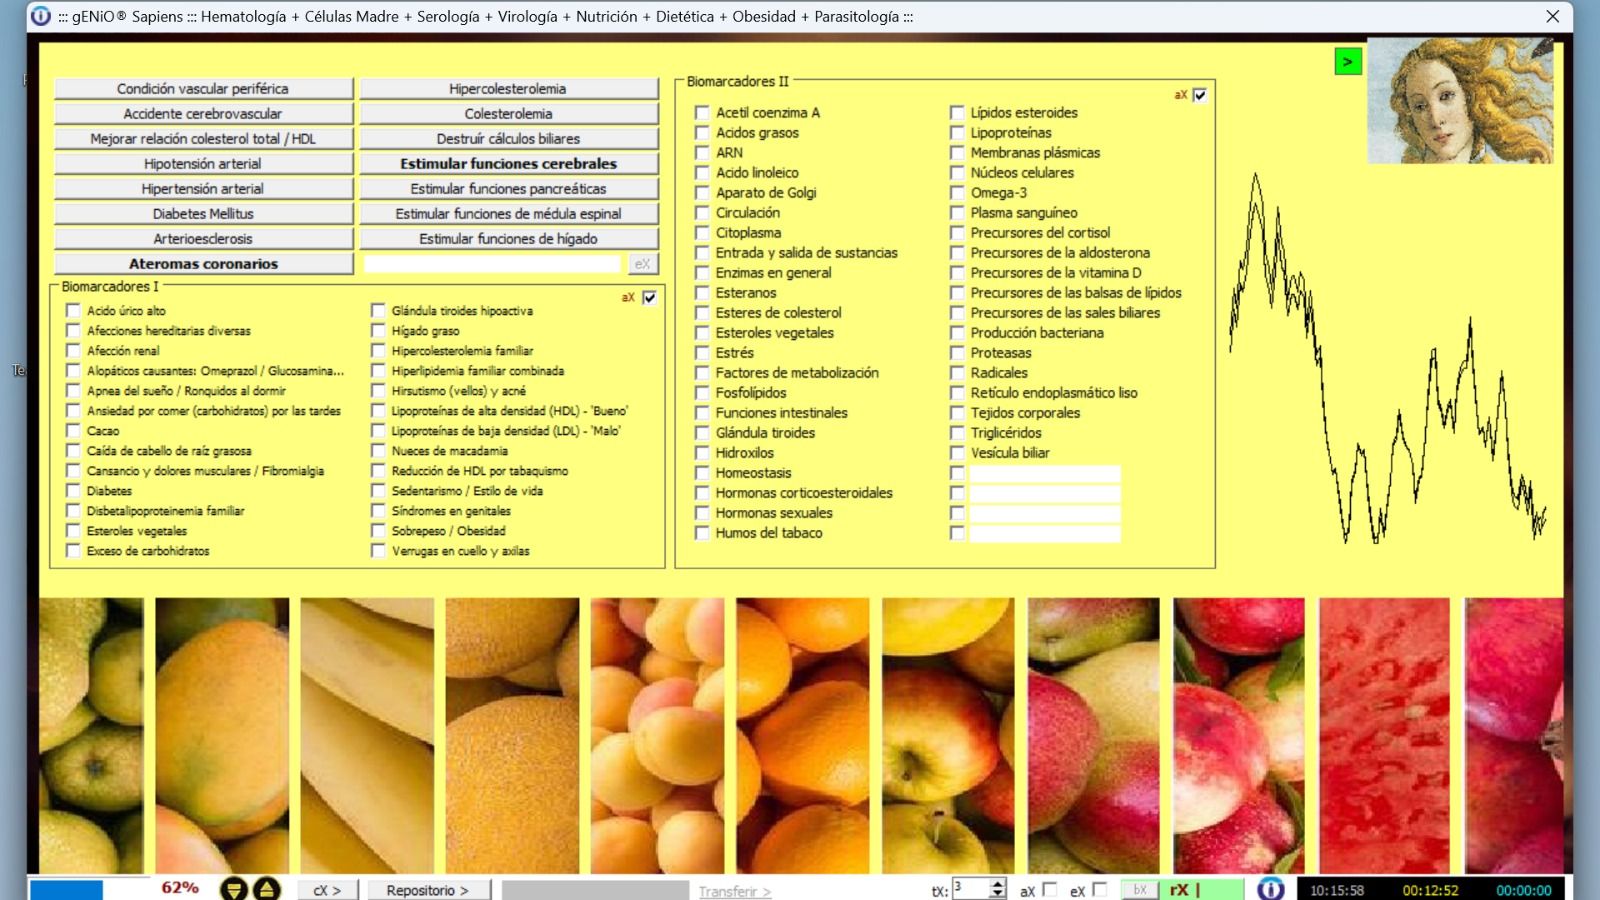Focus the white text field beside eX
Viewport: 1600px width, 900px height.
[x=492, y=264]
